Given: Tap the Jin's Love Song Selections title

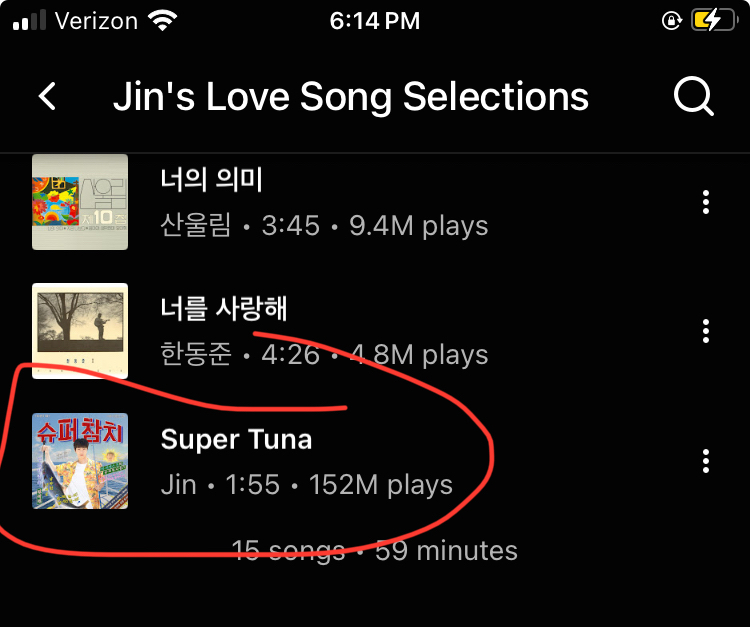Looking at the screenshot, I should pos(351,97).
